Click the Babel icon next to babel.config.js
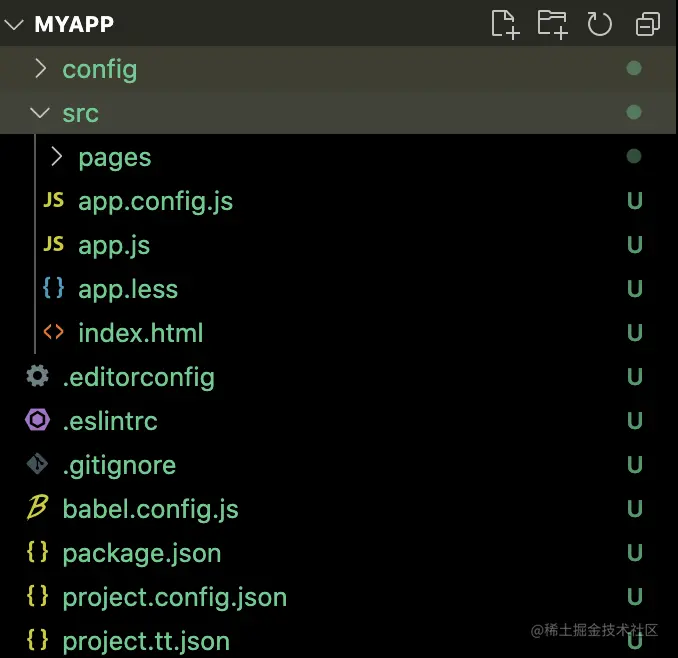The image size is (678, 658). [37, 509]
